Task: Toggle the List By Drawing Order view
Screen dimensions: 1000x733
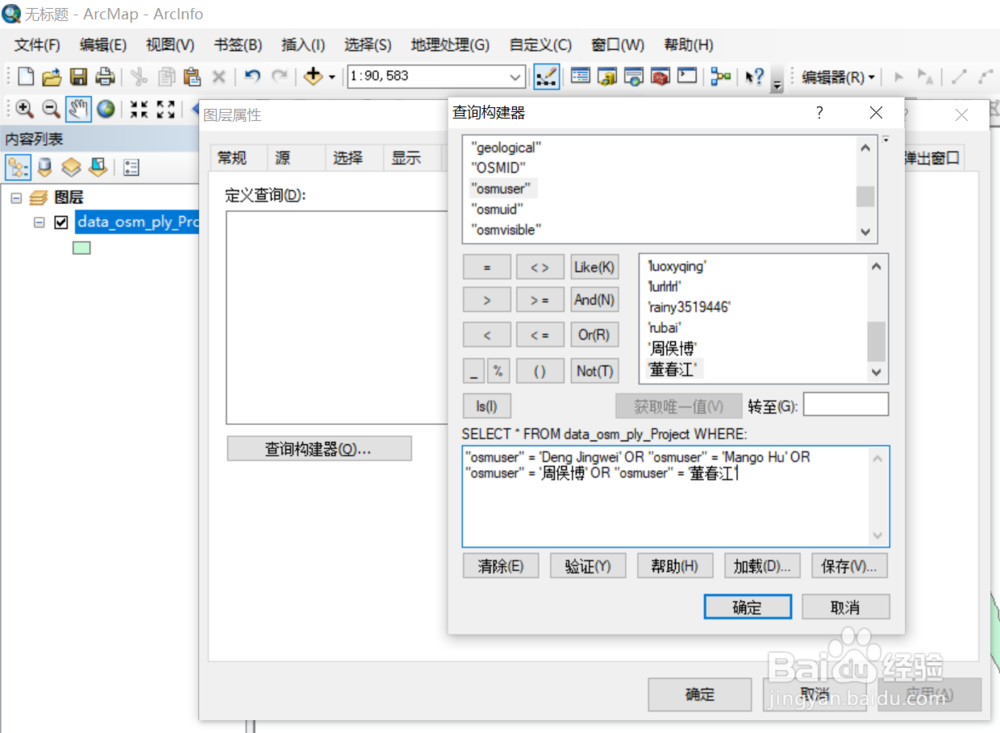Action: point(18,167)
